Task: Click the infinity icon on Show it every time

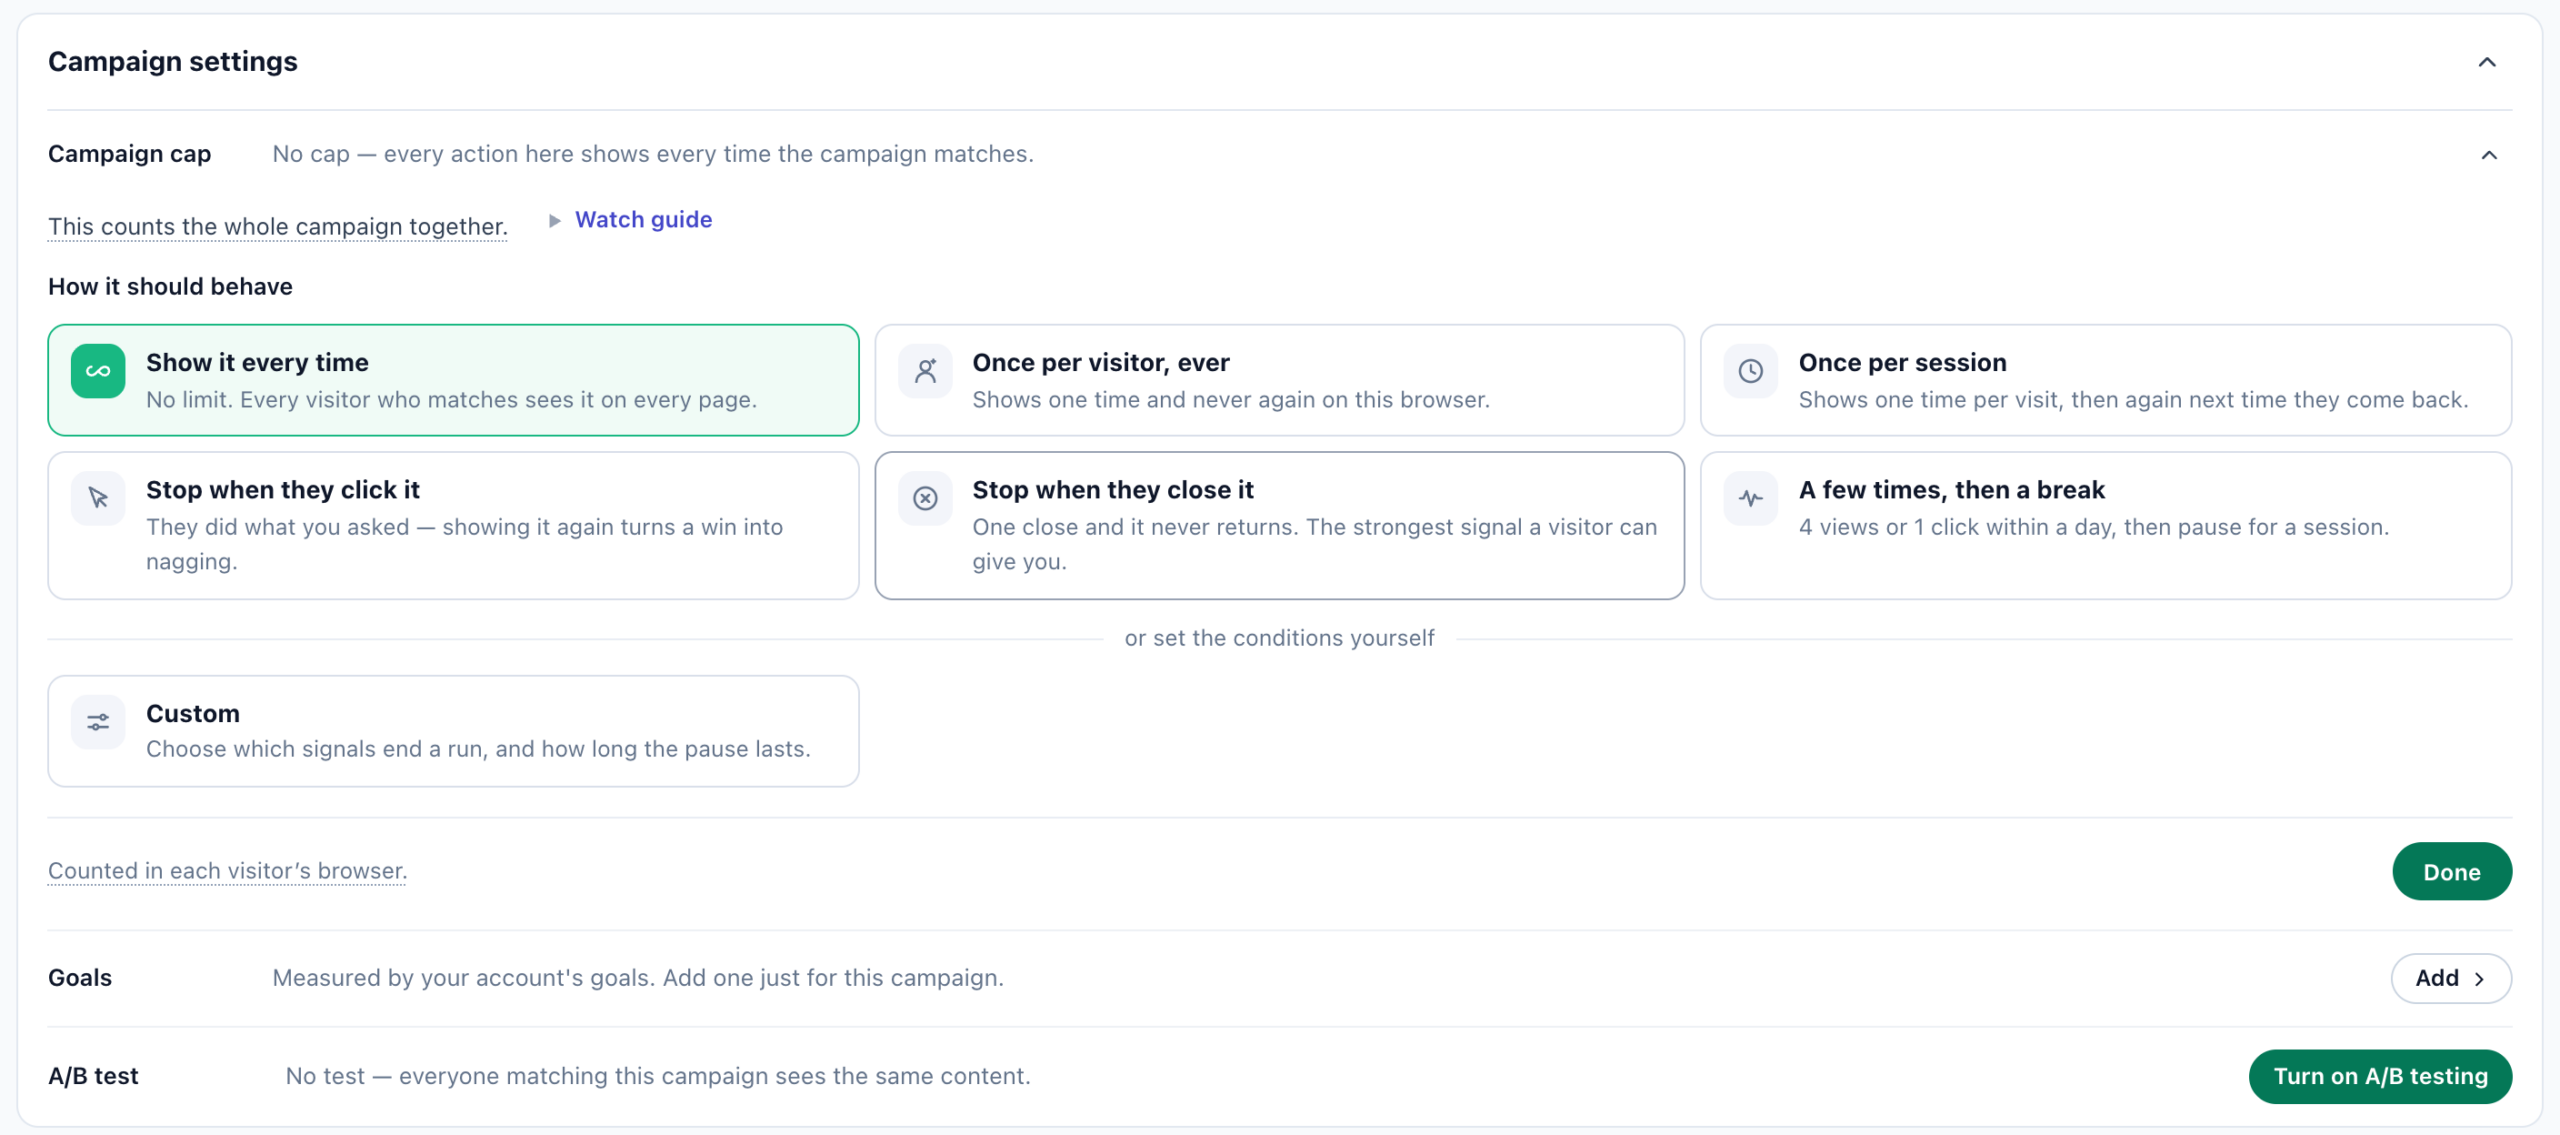Action: [98, 371]
